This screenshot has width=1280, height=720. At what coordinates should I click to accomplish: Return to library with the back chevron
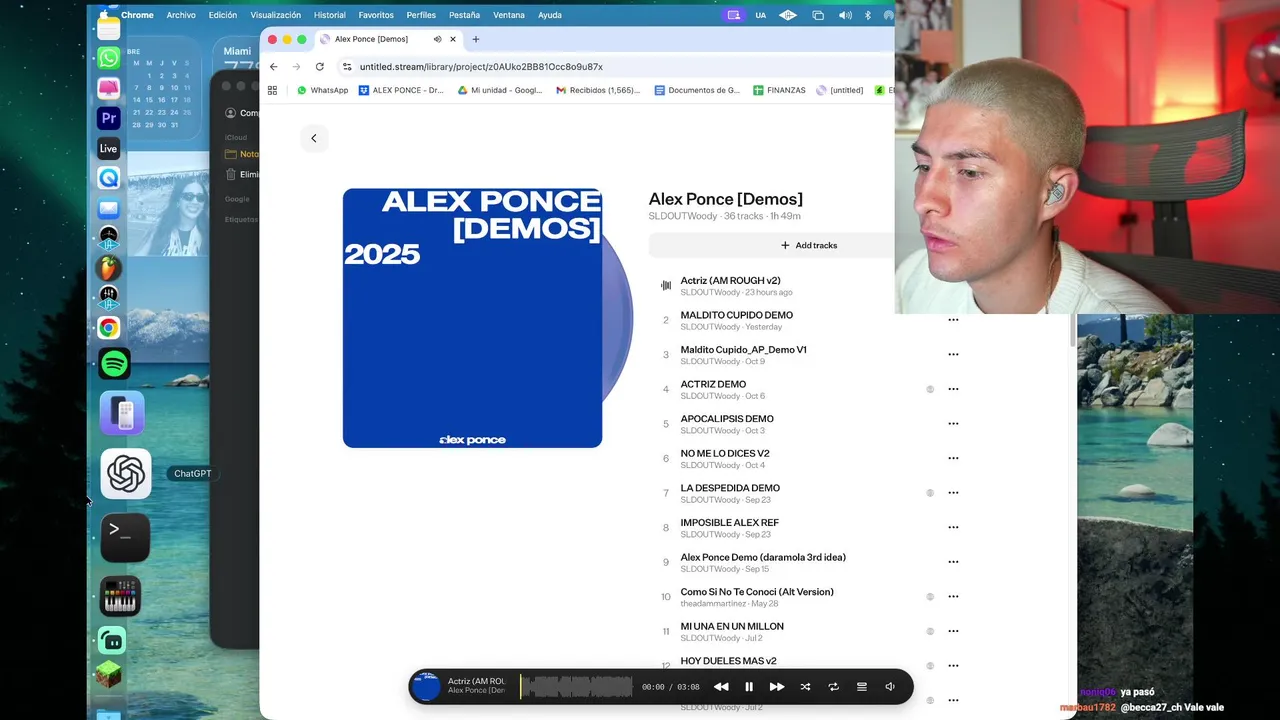click(314, 138)
